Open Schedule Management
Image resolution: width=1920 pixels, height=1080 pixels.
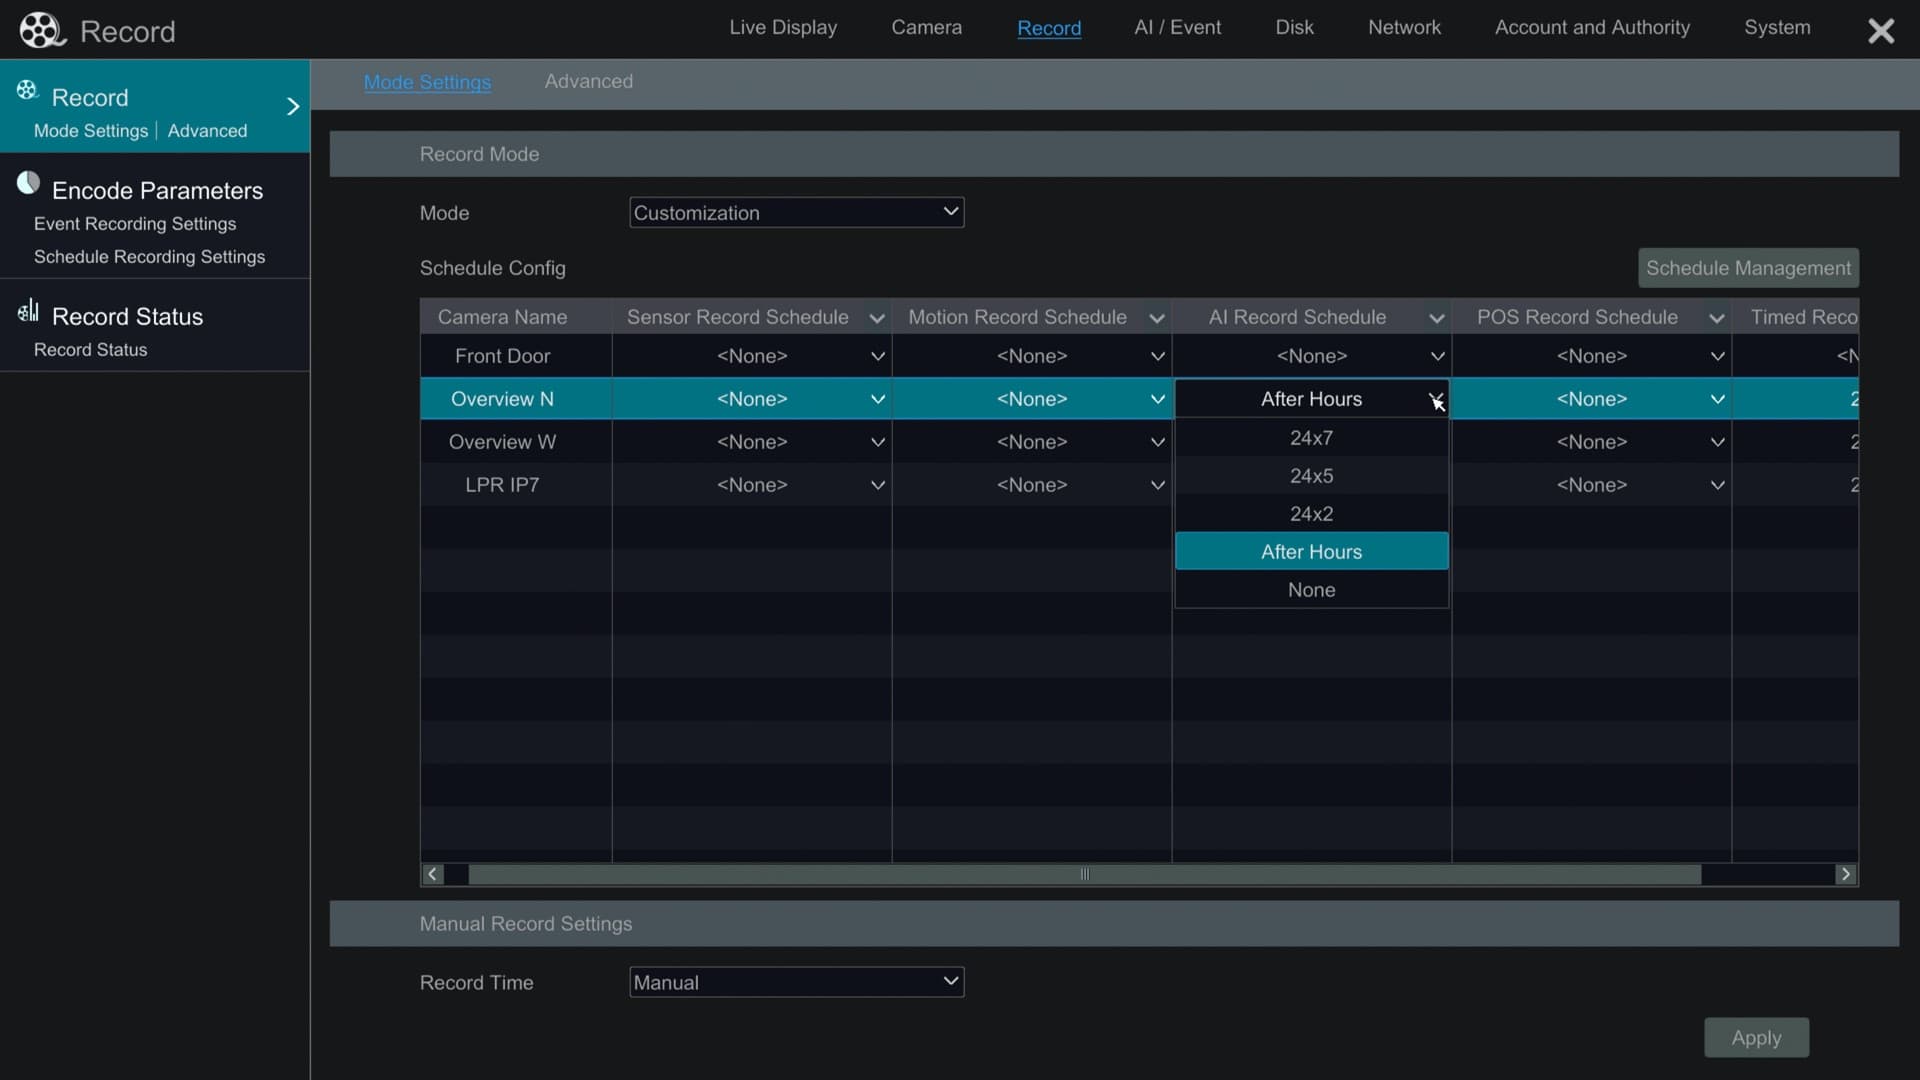(x=1748, y=267)
